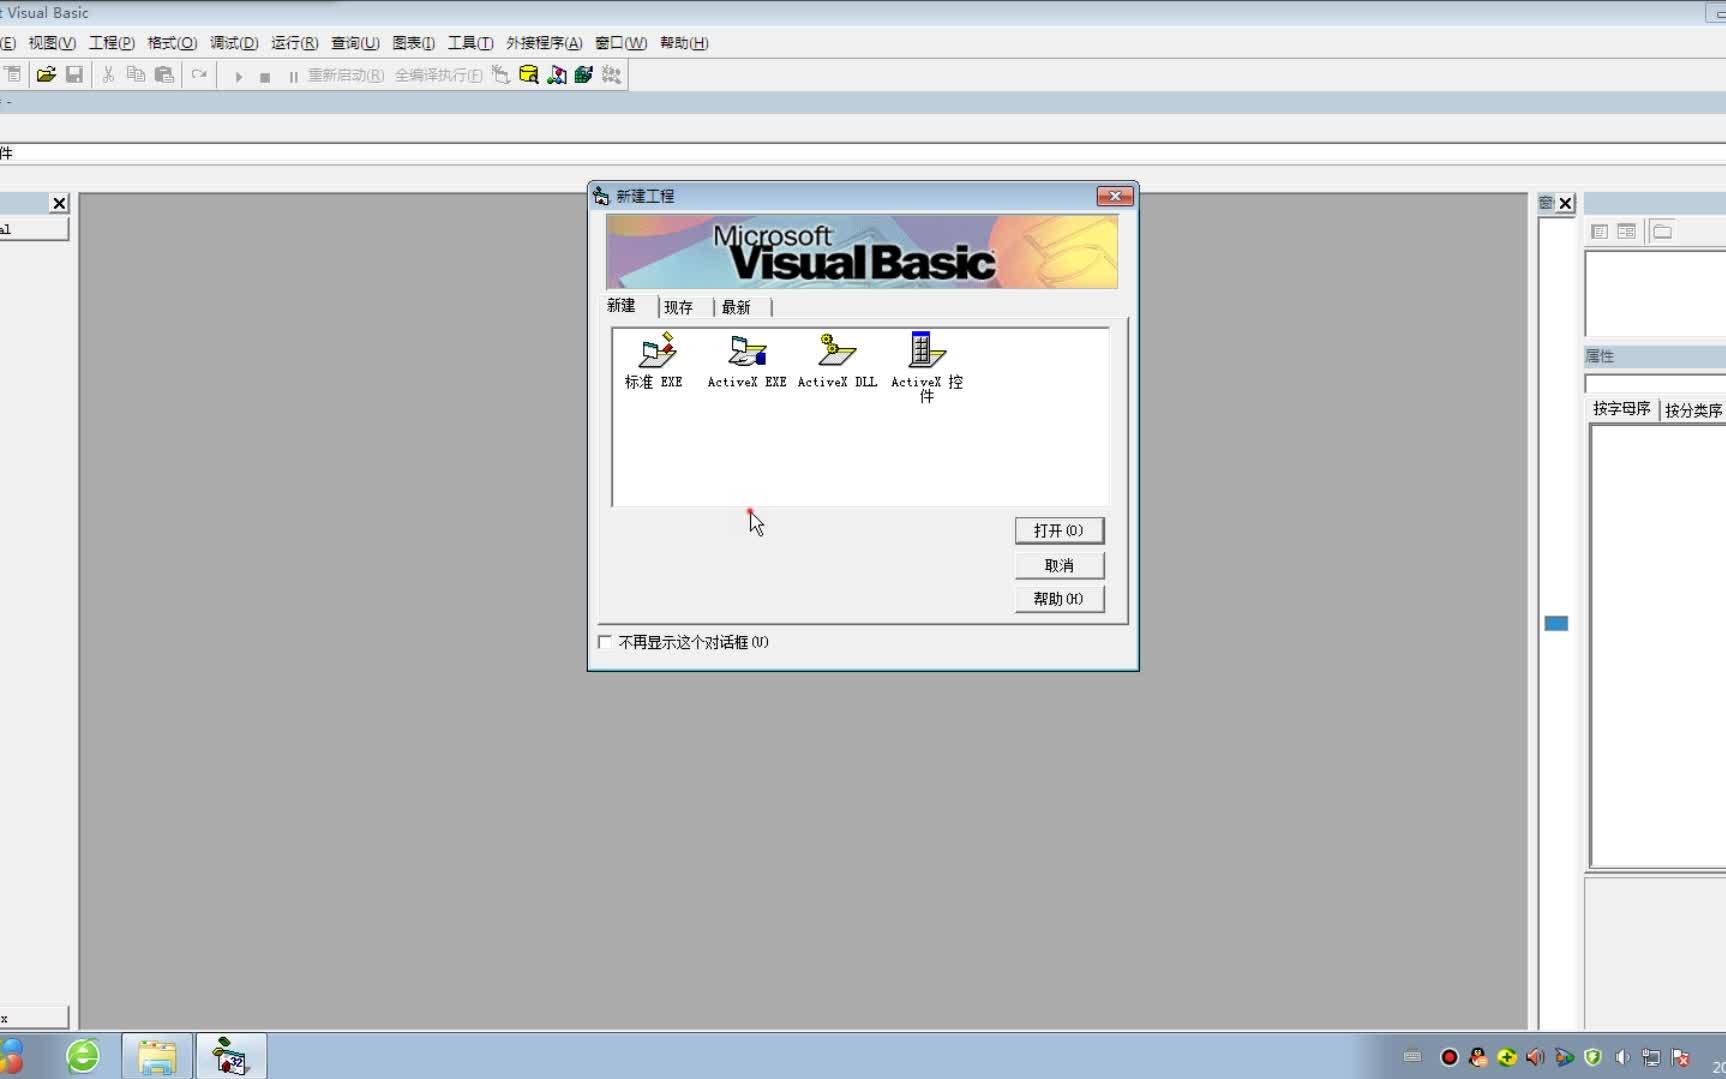1726x1079 pixels.
Task: Click the Open Project folder toolbar icon
Action: click(46, 75)
